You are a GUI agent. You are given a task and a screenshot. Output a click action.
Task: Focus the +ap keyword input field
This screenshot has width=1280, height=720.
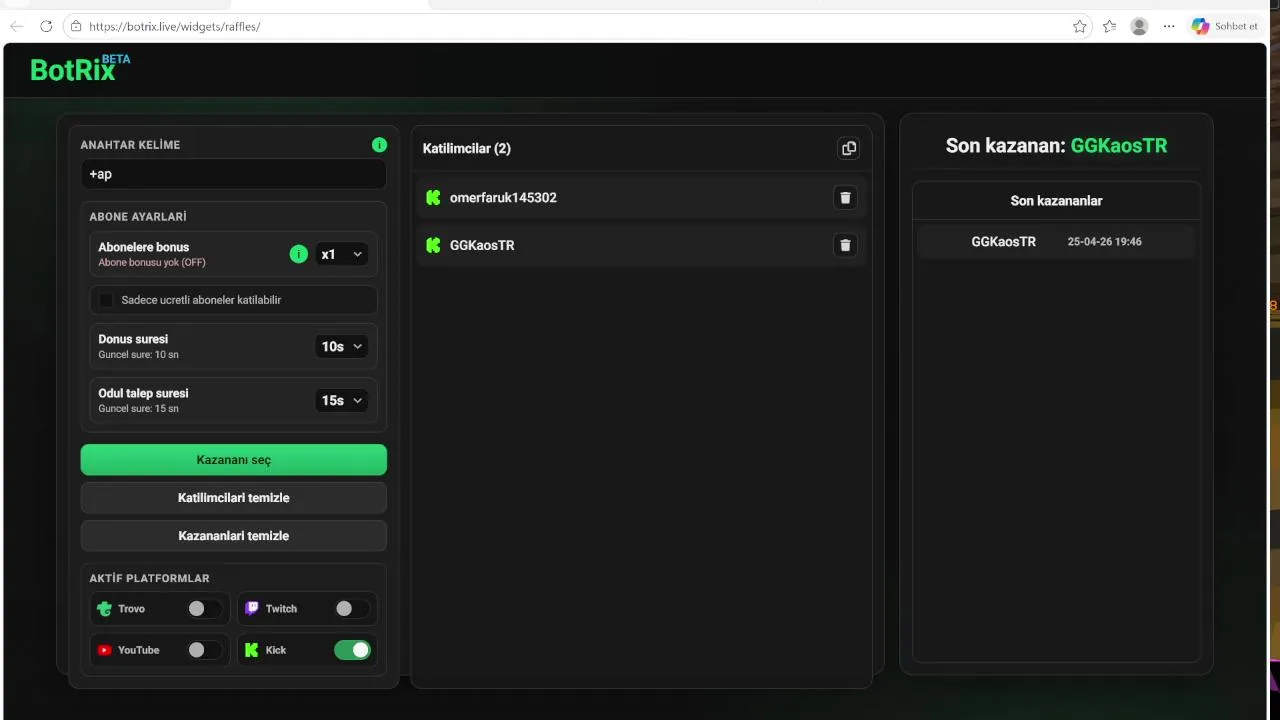click(234, 174)
